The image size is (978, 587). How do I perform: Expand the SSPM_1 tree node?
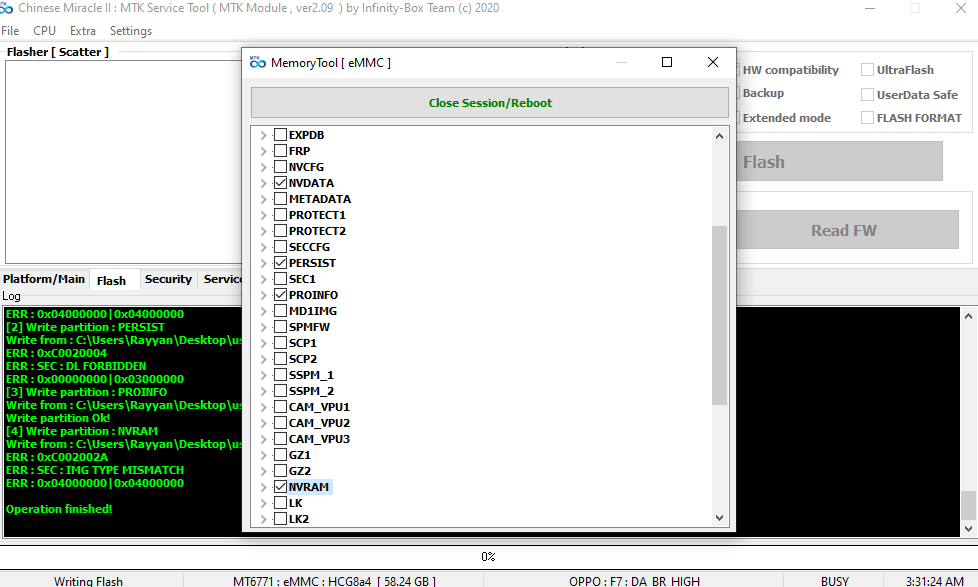[x=263, y=375]
